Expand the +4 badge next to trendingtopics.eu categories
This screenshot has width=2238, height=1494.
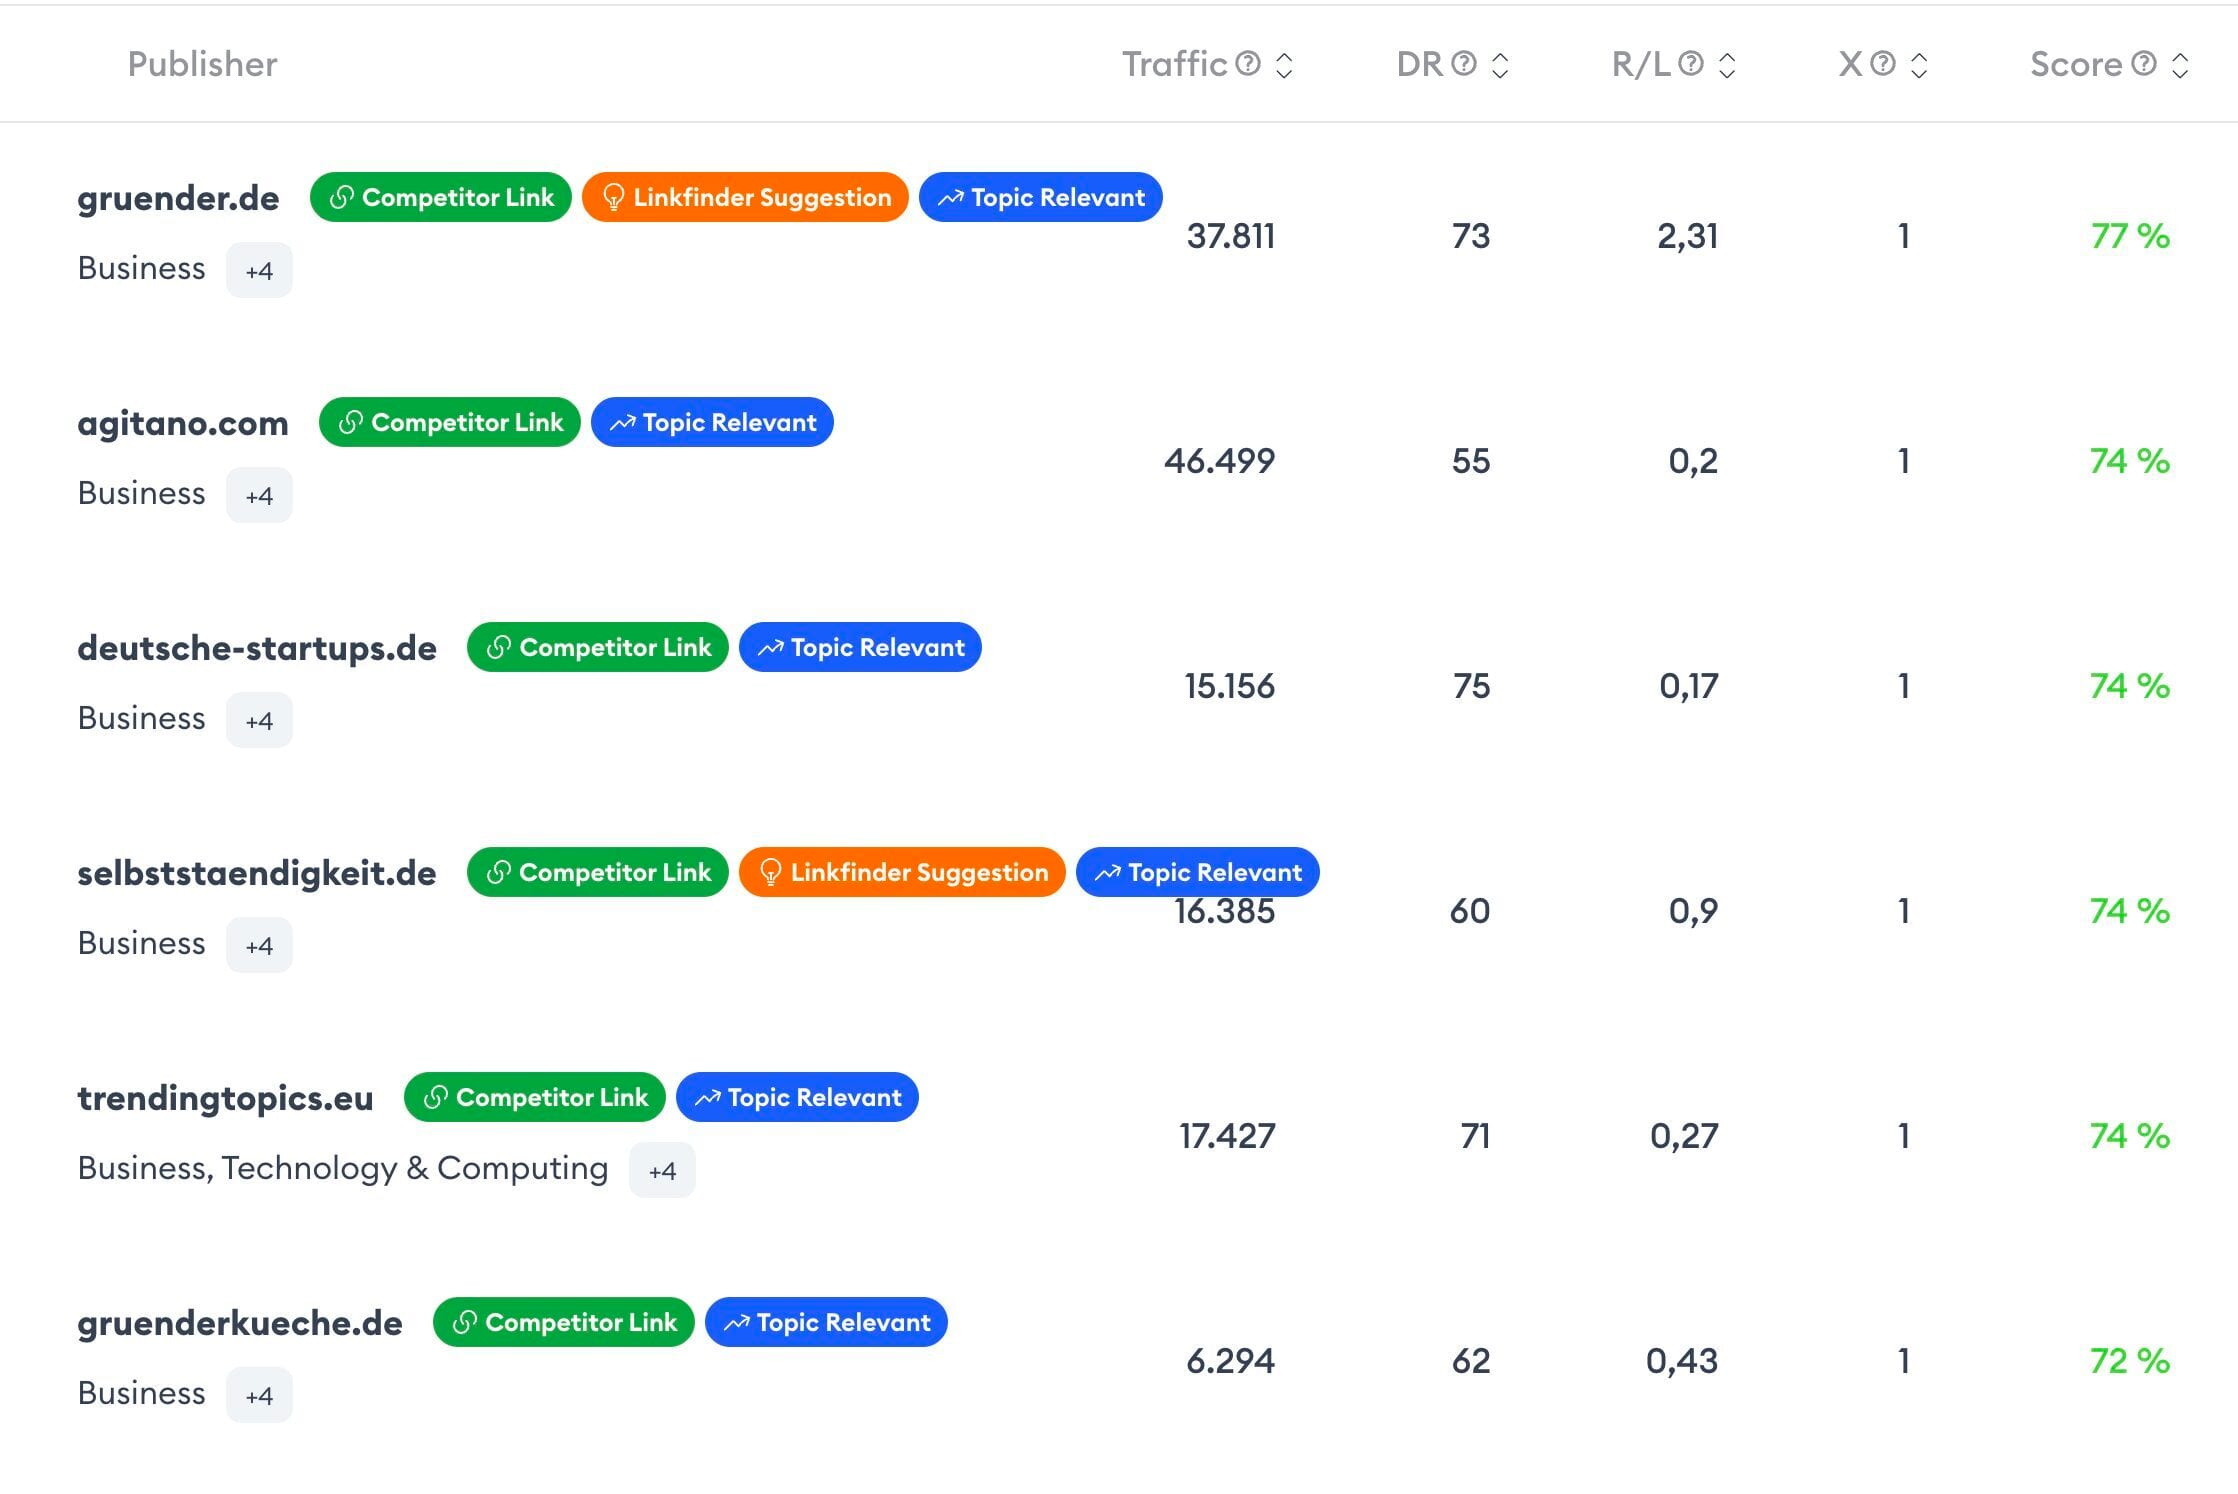[x=662, y=1169]
